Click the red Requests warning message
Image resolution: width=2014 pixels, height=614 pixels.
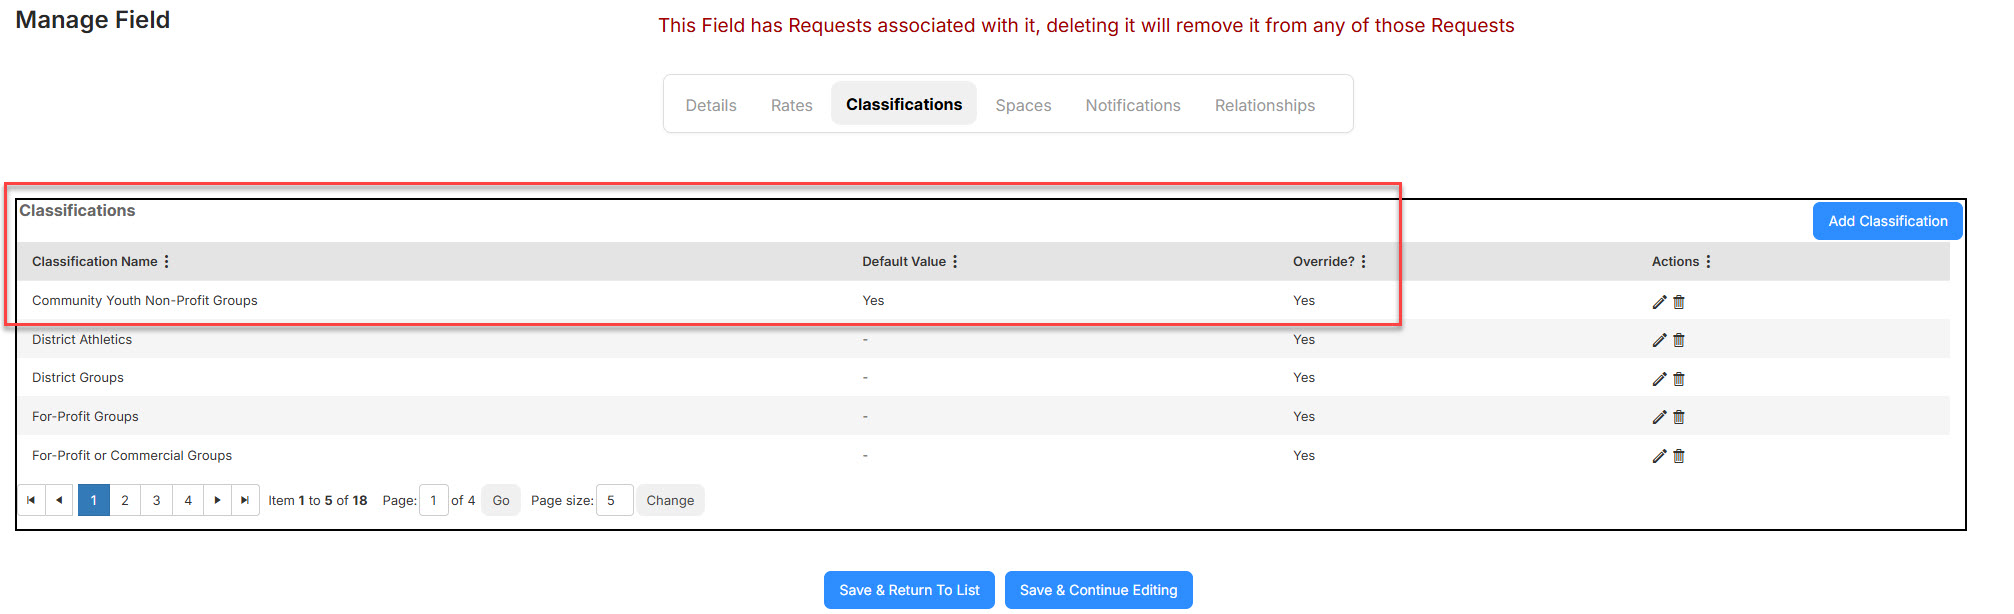[x=1086, y=25]
